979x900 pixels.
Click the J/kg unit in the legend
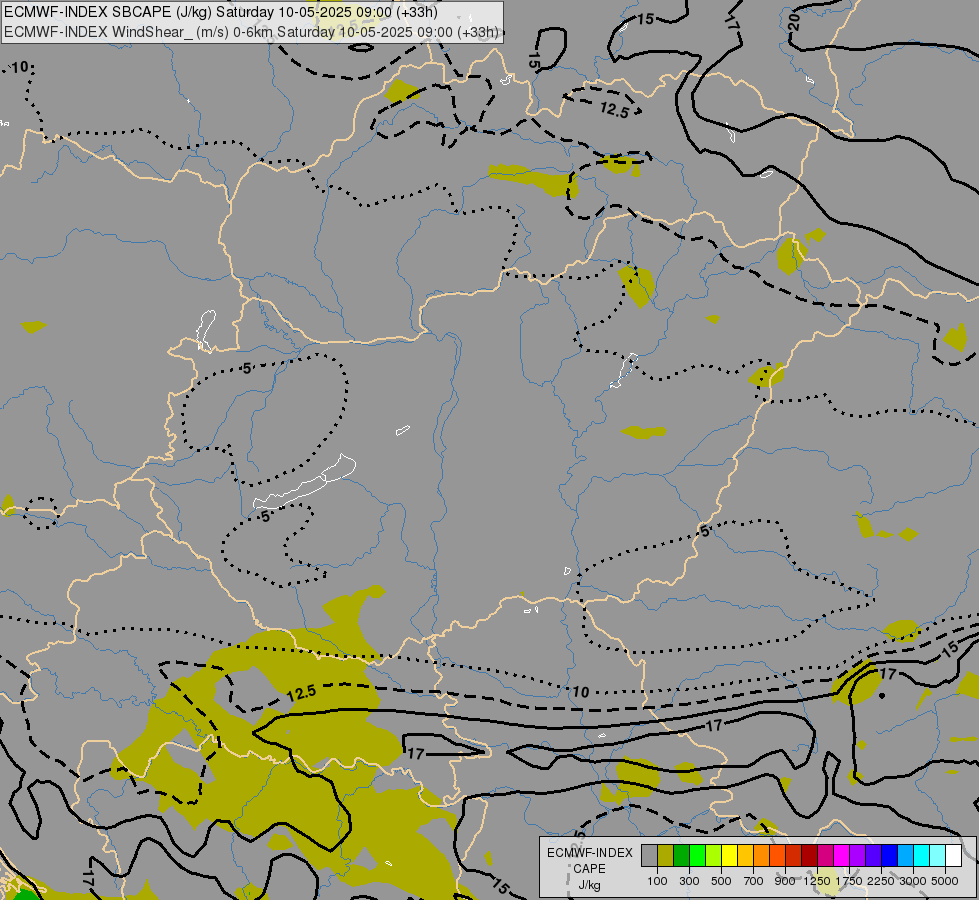[589, 885]
